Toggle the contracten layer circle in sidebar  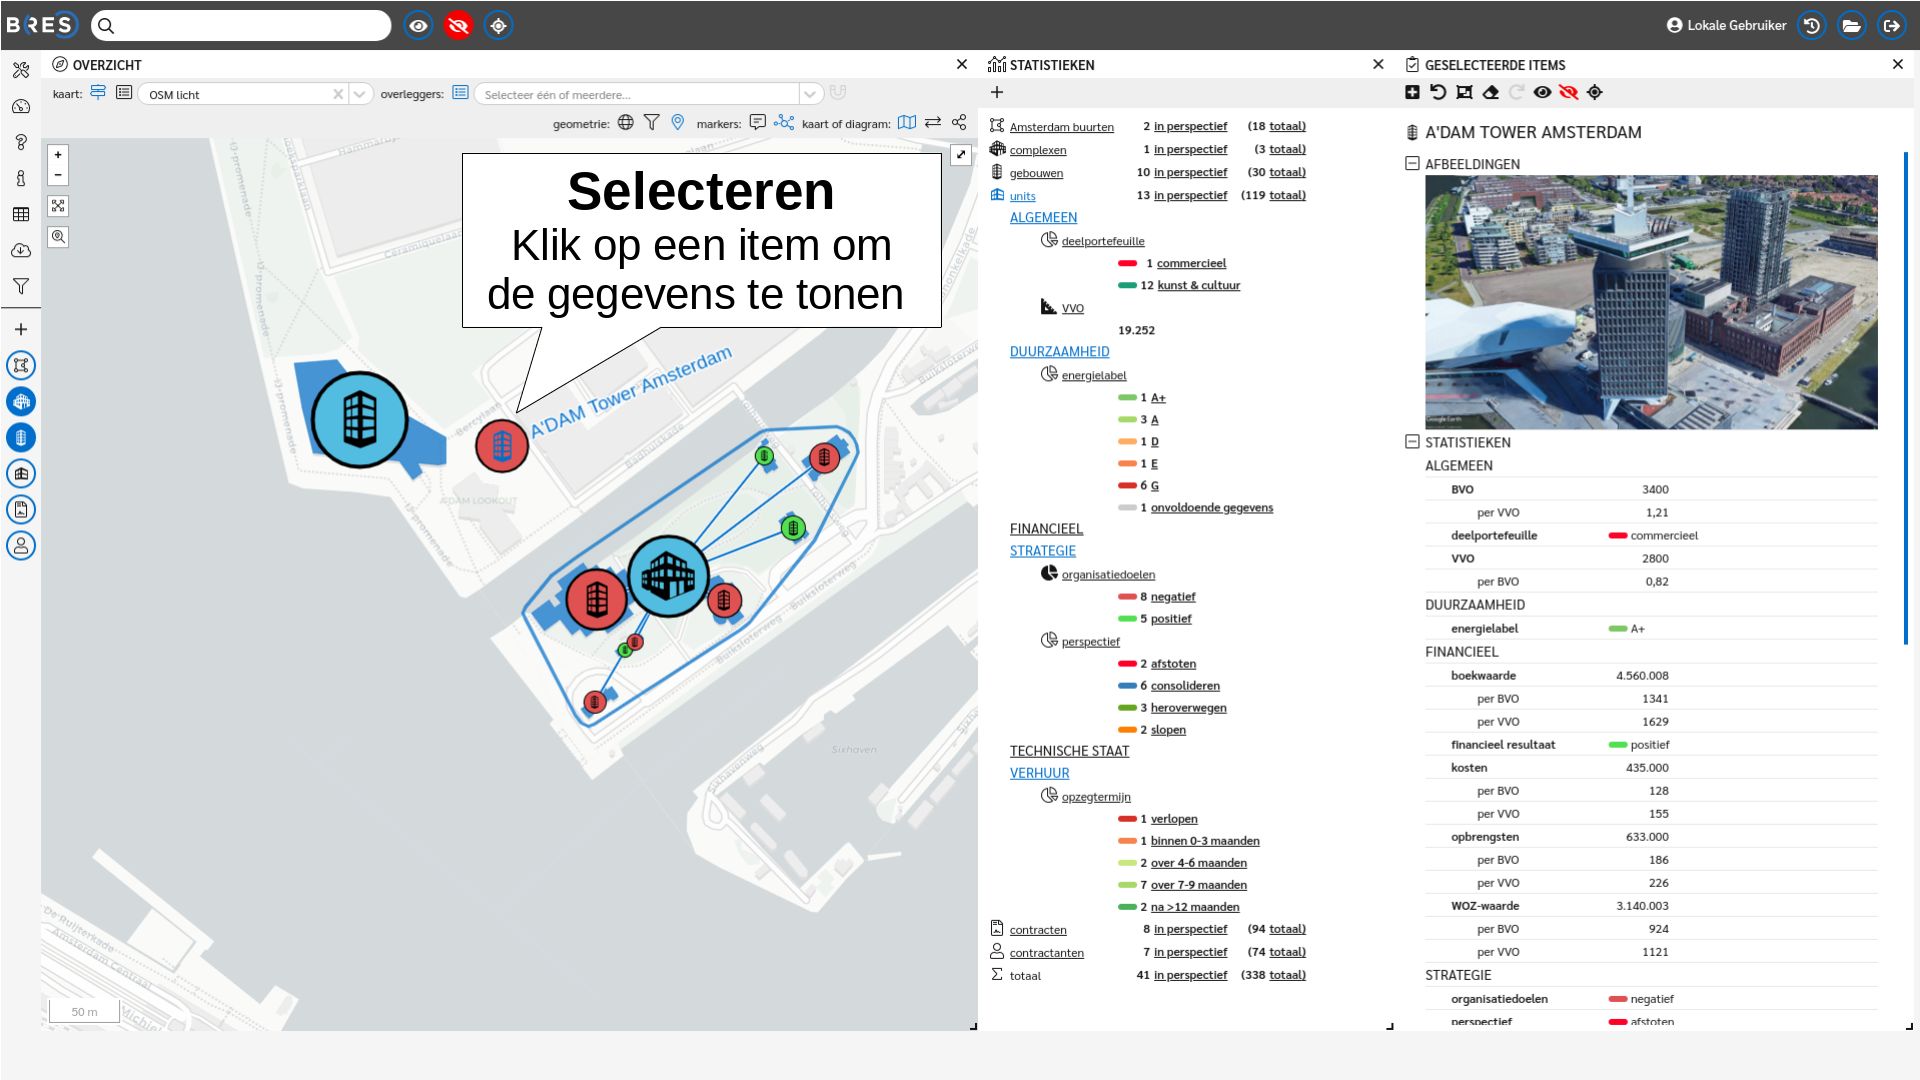(21, 509)
